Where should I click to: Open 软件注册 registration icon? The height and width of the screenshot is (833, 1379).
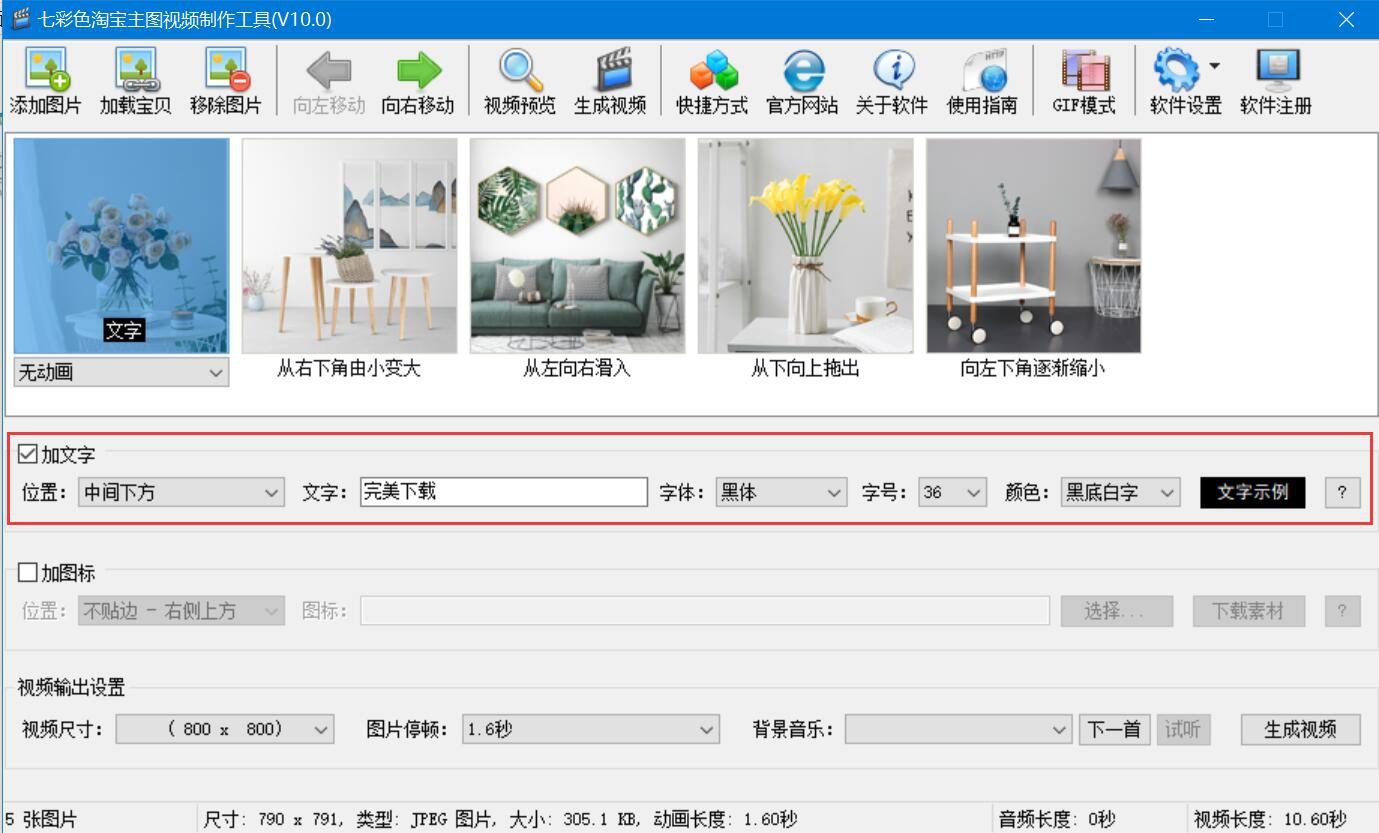1276,81
